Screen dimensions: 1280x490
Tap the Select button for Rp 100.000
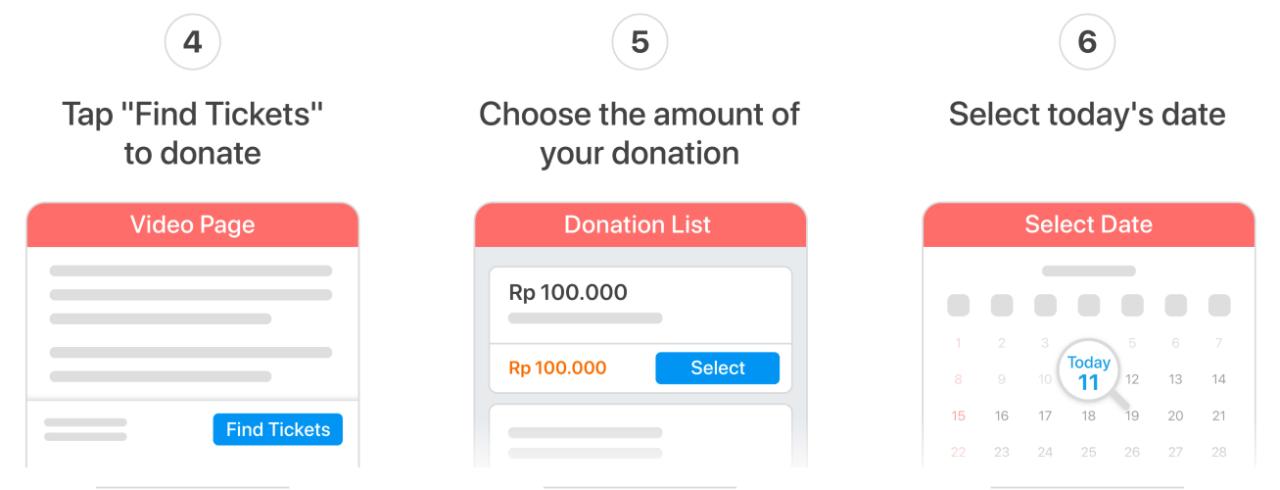[717, 368]
